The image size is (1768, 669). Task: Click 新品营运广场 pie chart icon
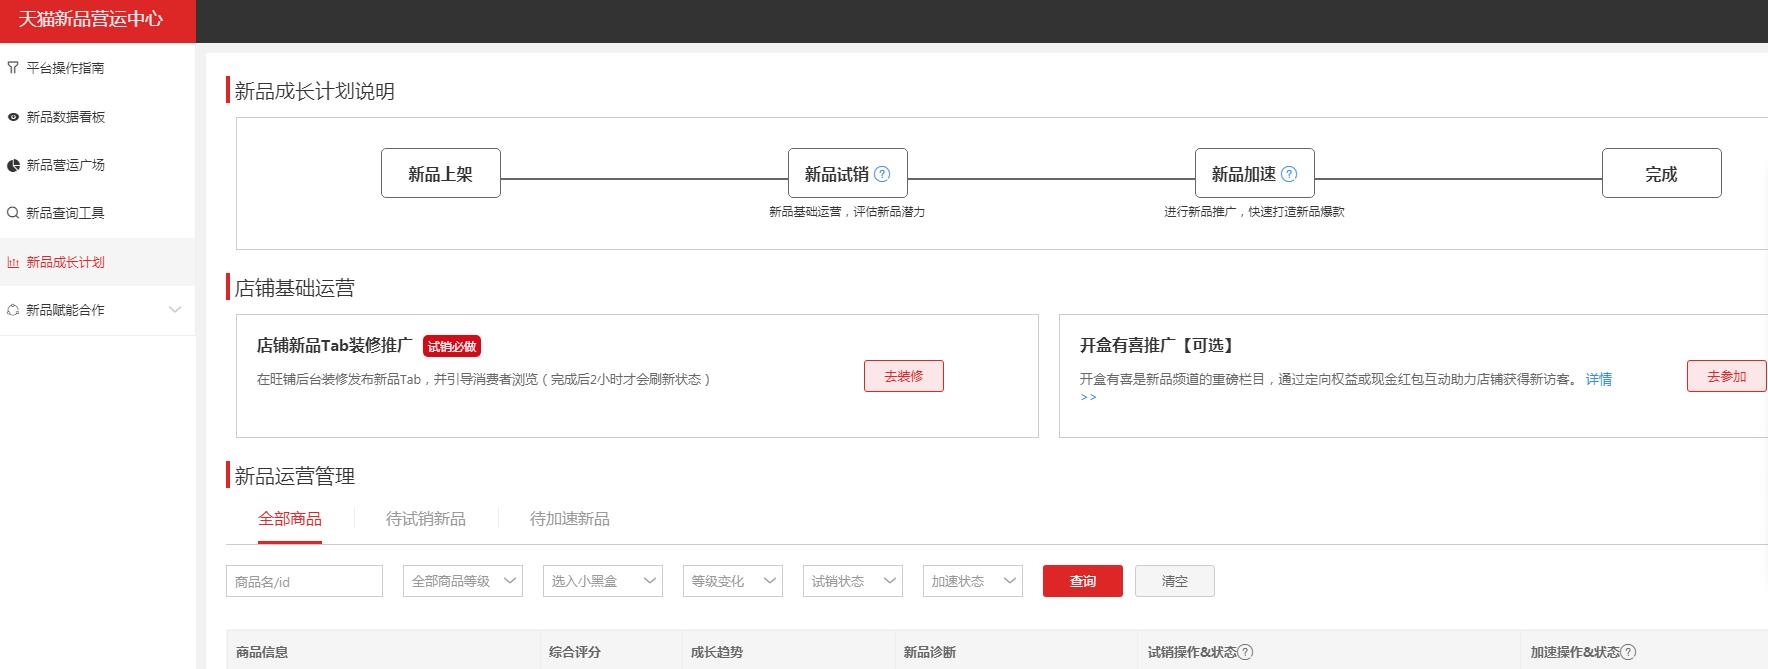pos(13,165)
